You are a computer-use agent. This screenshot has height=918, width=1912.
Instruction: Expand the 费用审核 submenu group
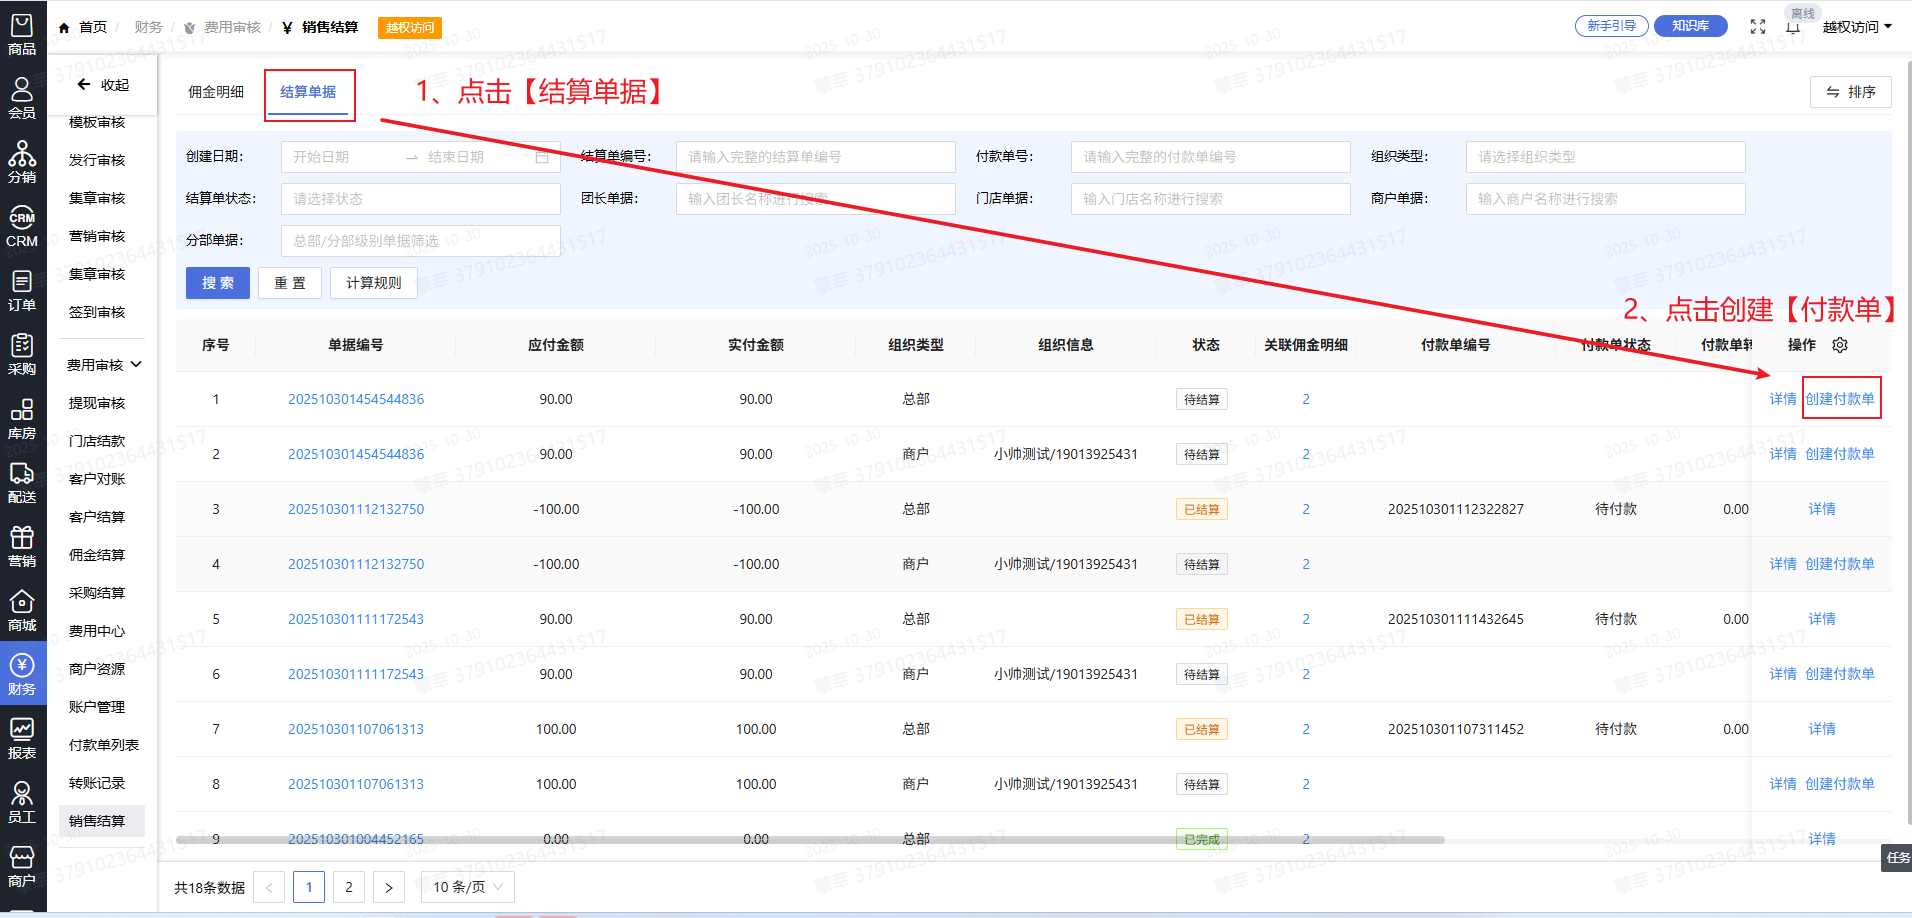104,365
